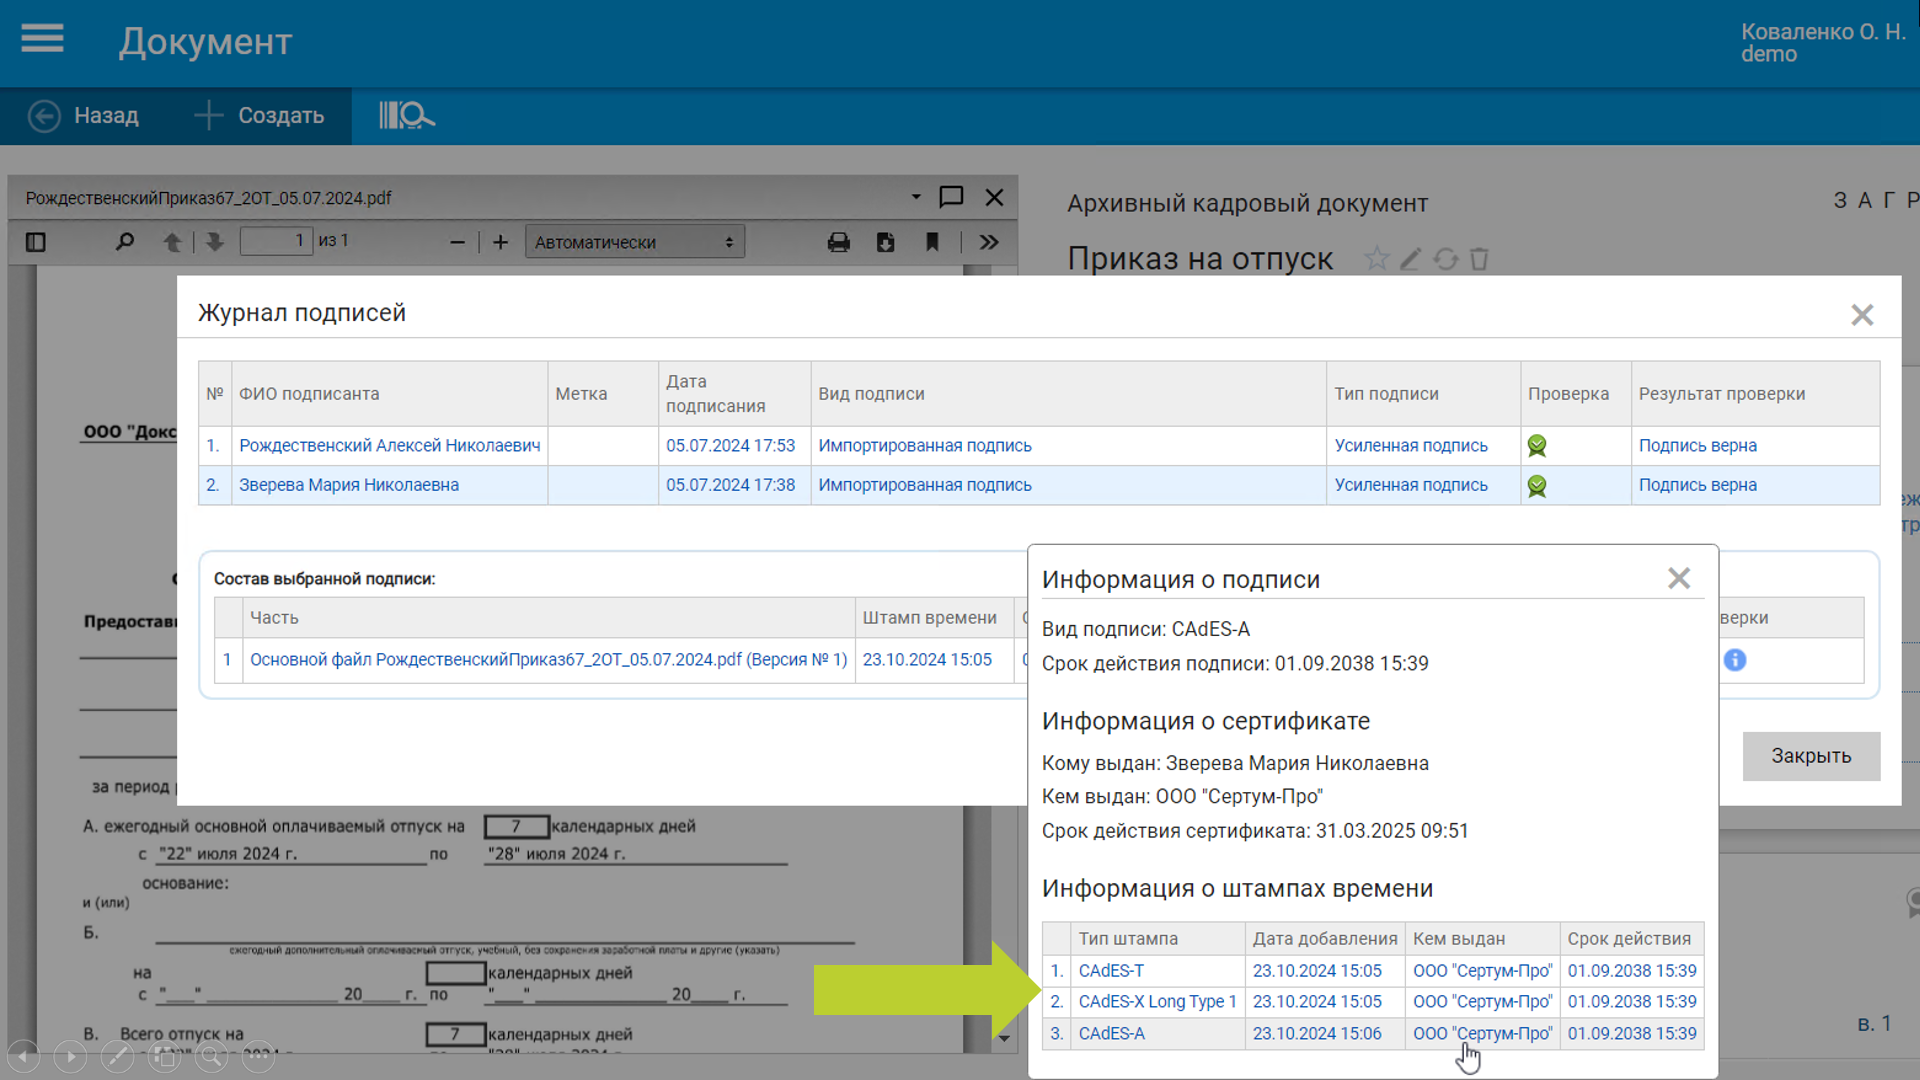Click the barcode search icon

pyautogui.click(x=406, y=115)
